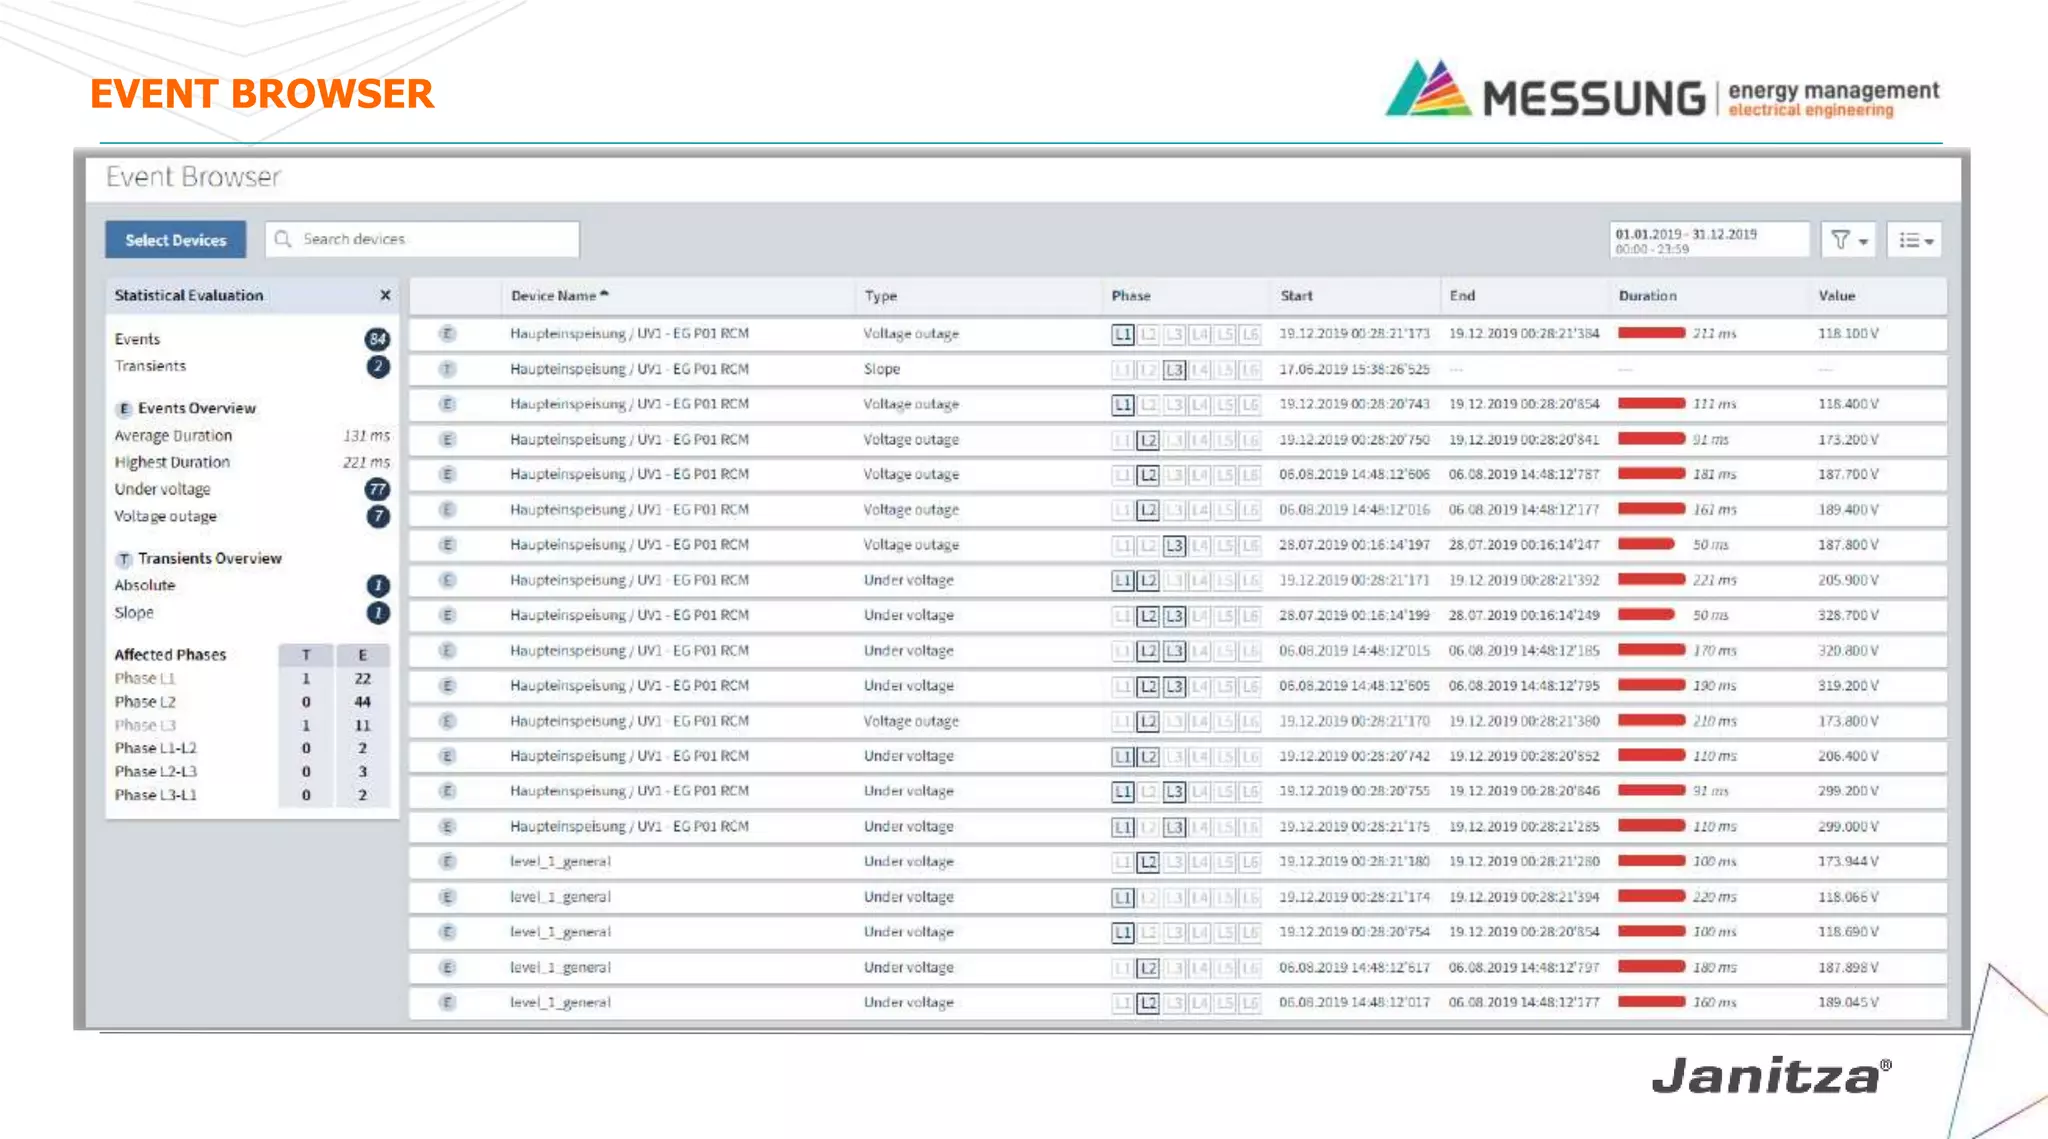Sort by the Duration column header
Screen dimensions: 2048x1139
(1647, 296)
